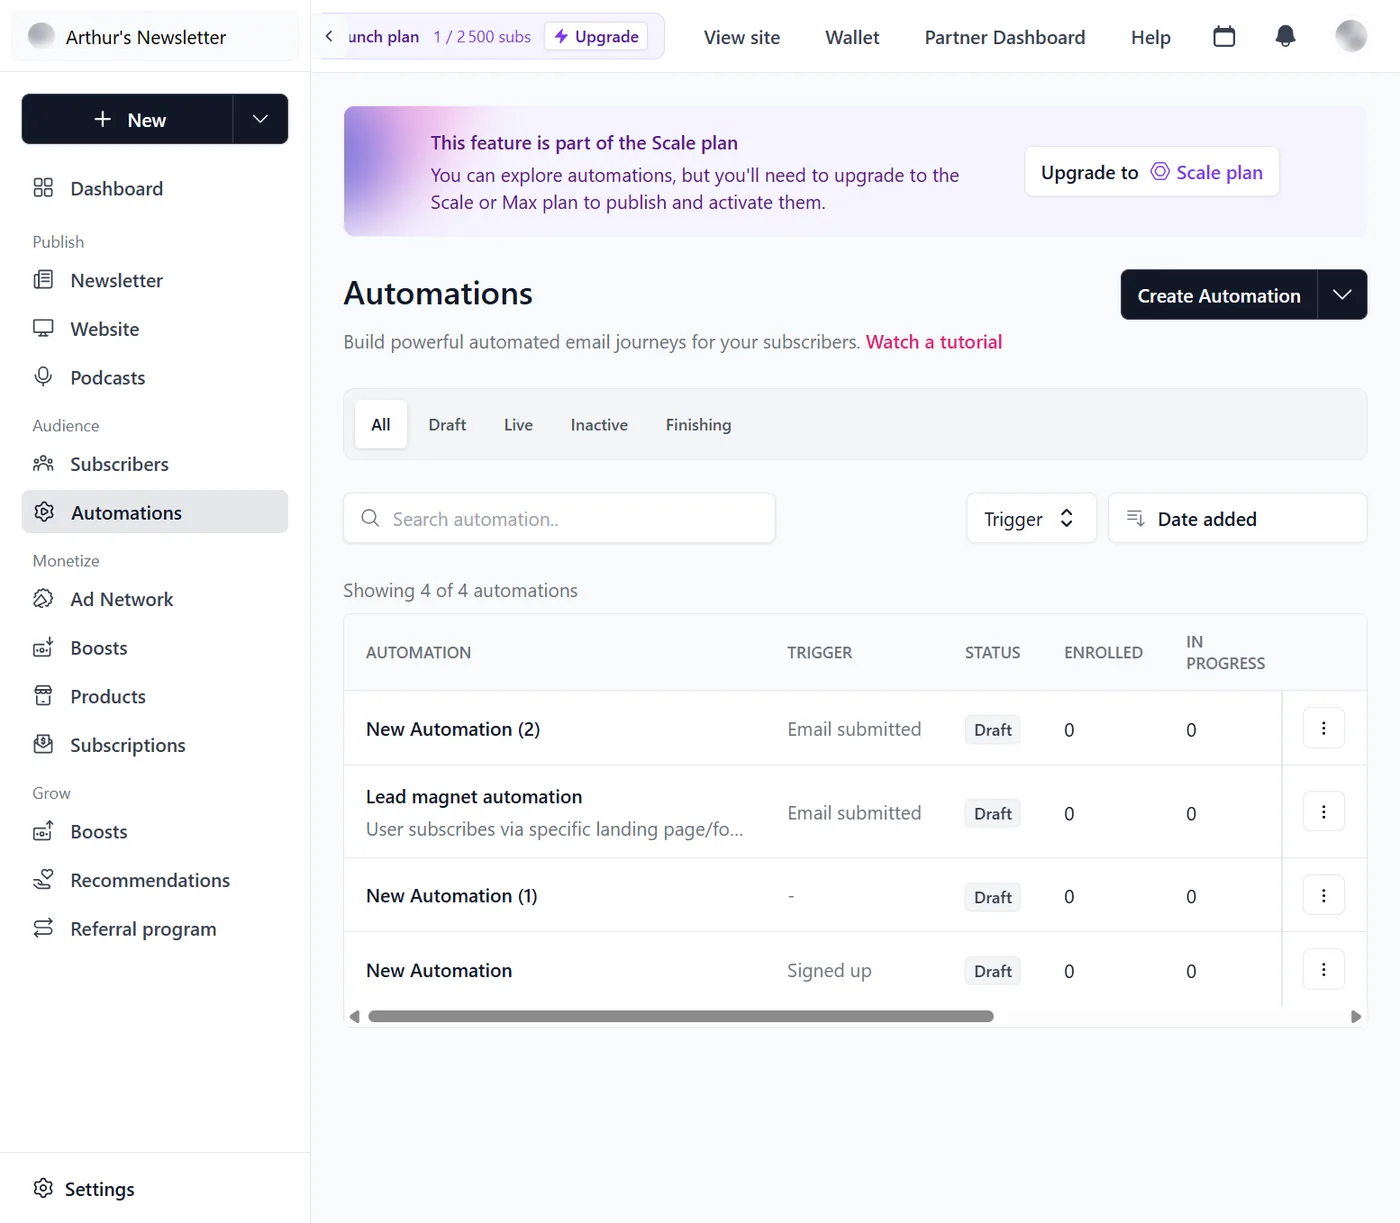
Task: Click the Monetize Boosts icon
Action: (x=43, y=648)
